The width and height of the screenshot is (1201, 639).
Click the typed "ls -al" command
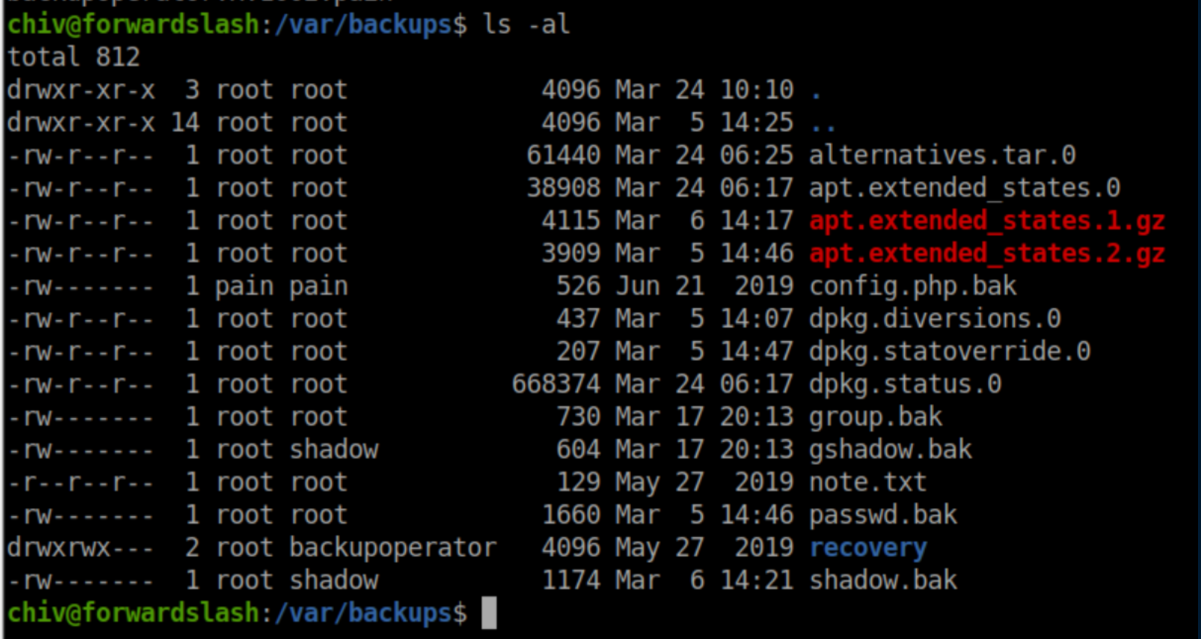coord(526,24)
